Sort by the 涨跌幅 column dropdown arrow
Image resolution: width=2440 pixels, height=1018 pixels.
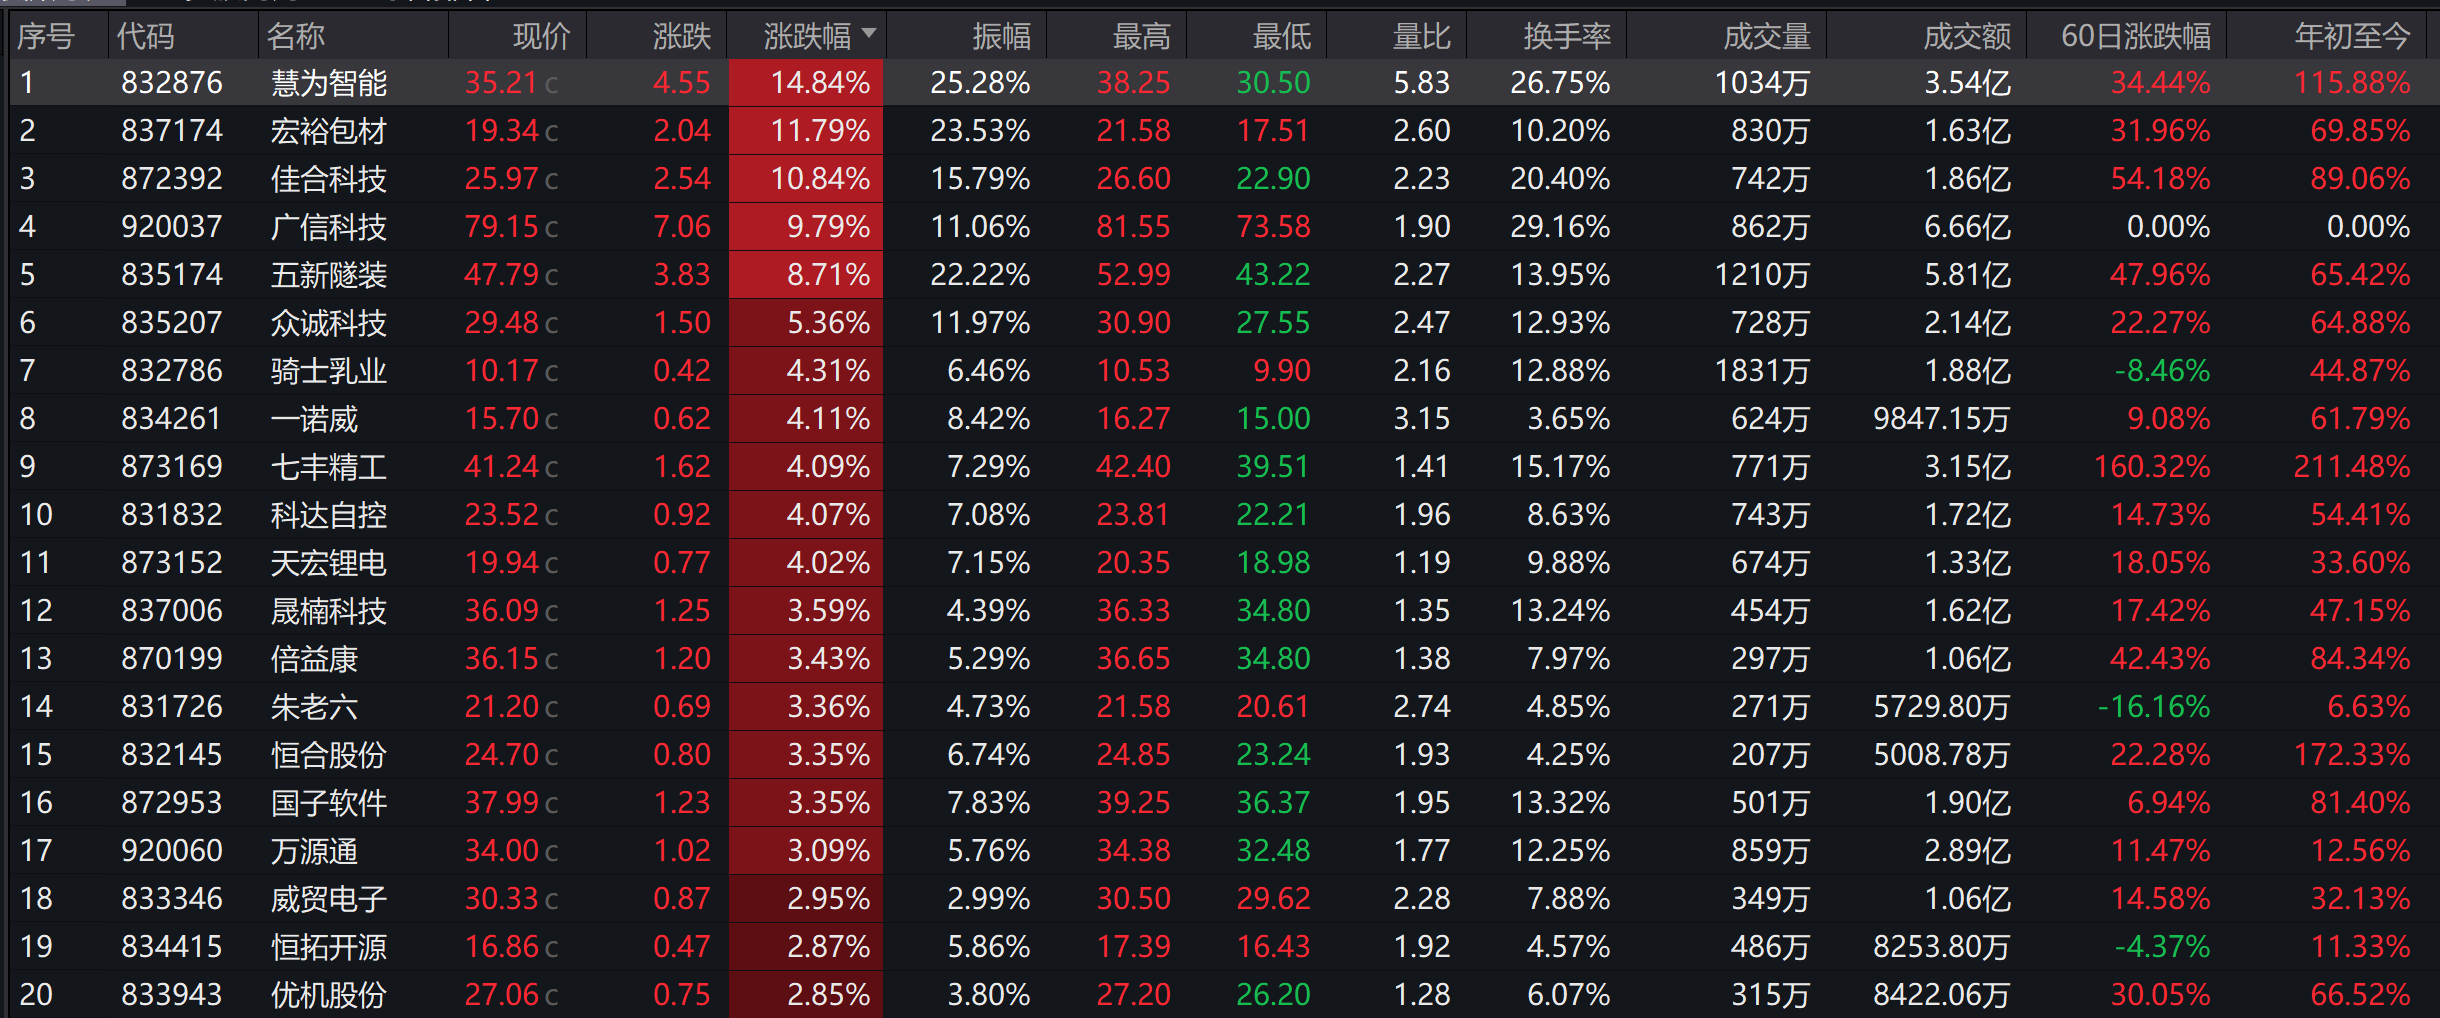(x=869, y=33)
